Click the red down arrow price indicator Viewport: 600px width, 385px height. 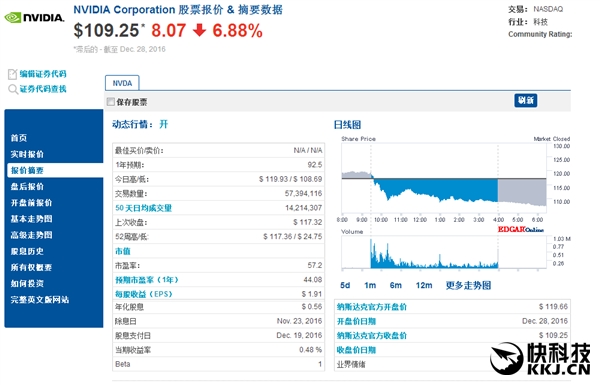tap(199, 30)
